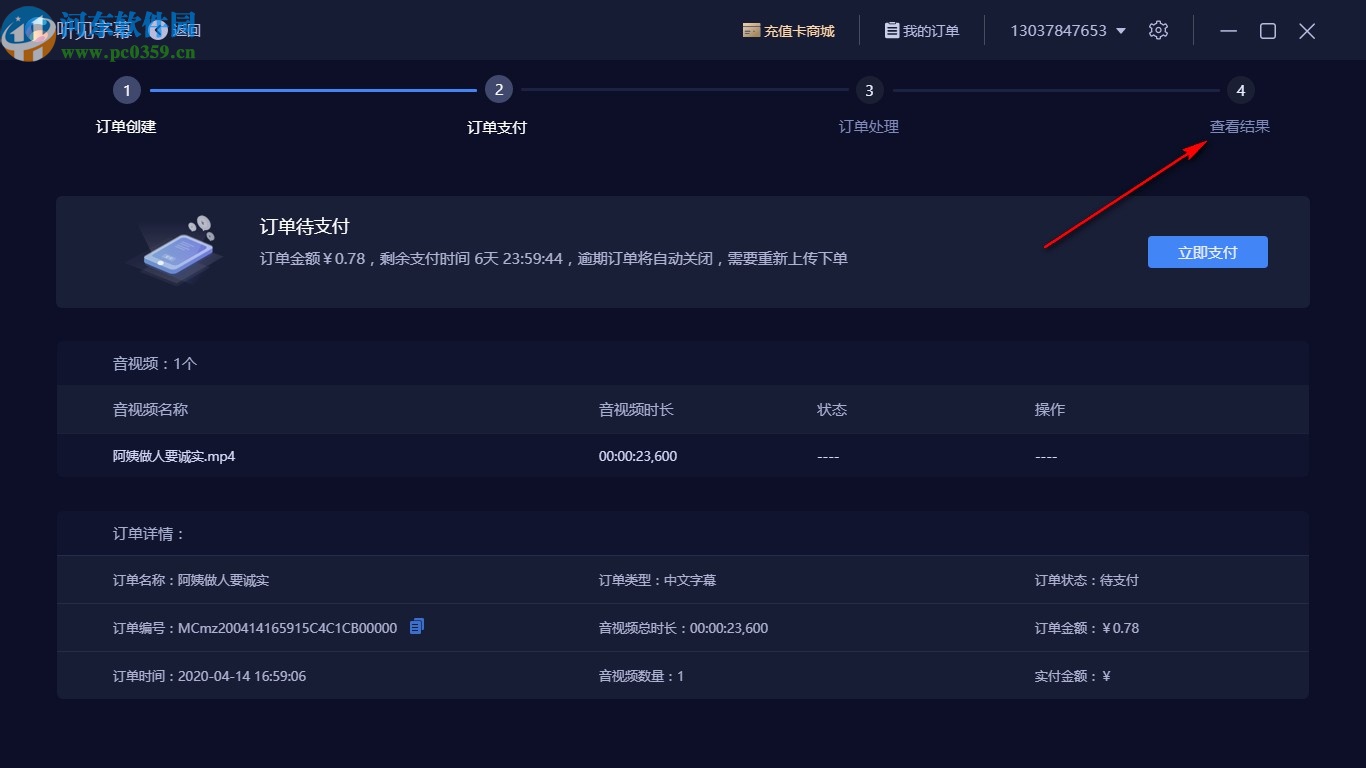Image resolution: width=1366 pixels, height=768 pixels.
Task: Click the 音视频名称 column header
Action: tap(150, 409)
